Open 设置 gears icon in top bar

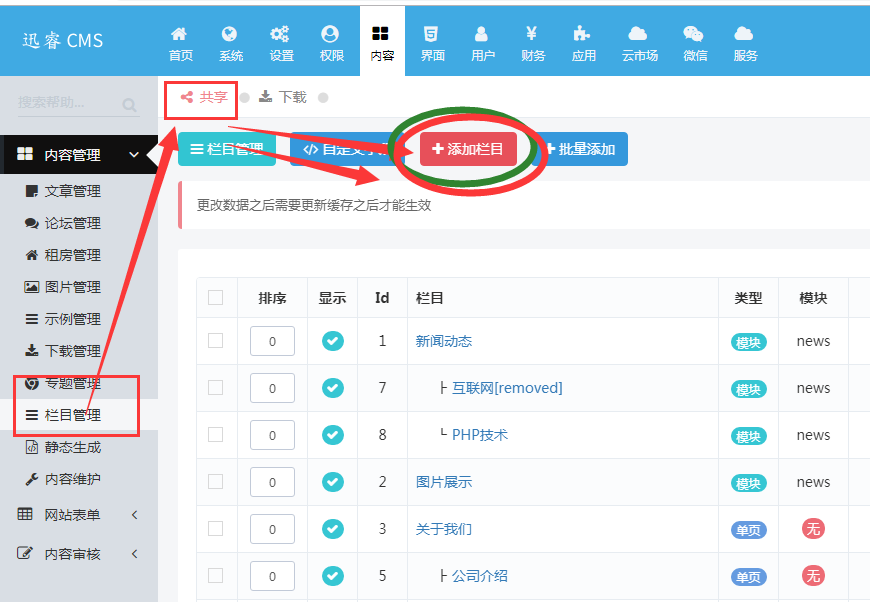(280, 34)
